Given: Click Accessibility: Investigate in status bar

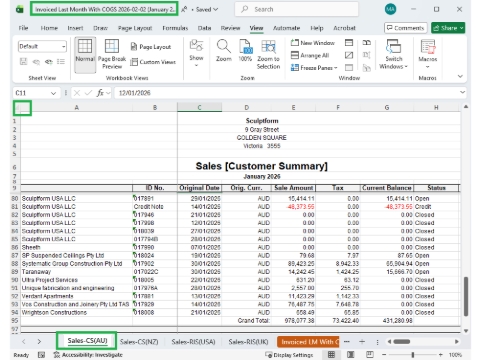Looking at the screenshot, I should 88,355.
